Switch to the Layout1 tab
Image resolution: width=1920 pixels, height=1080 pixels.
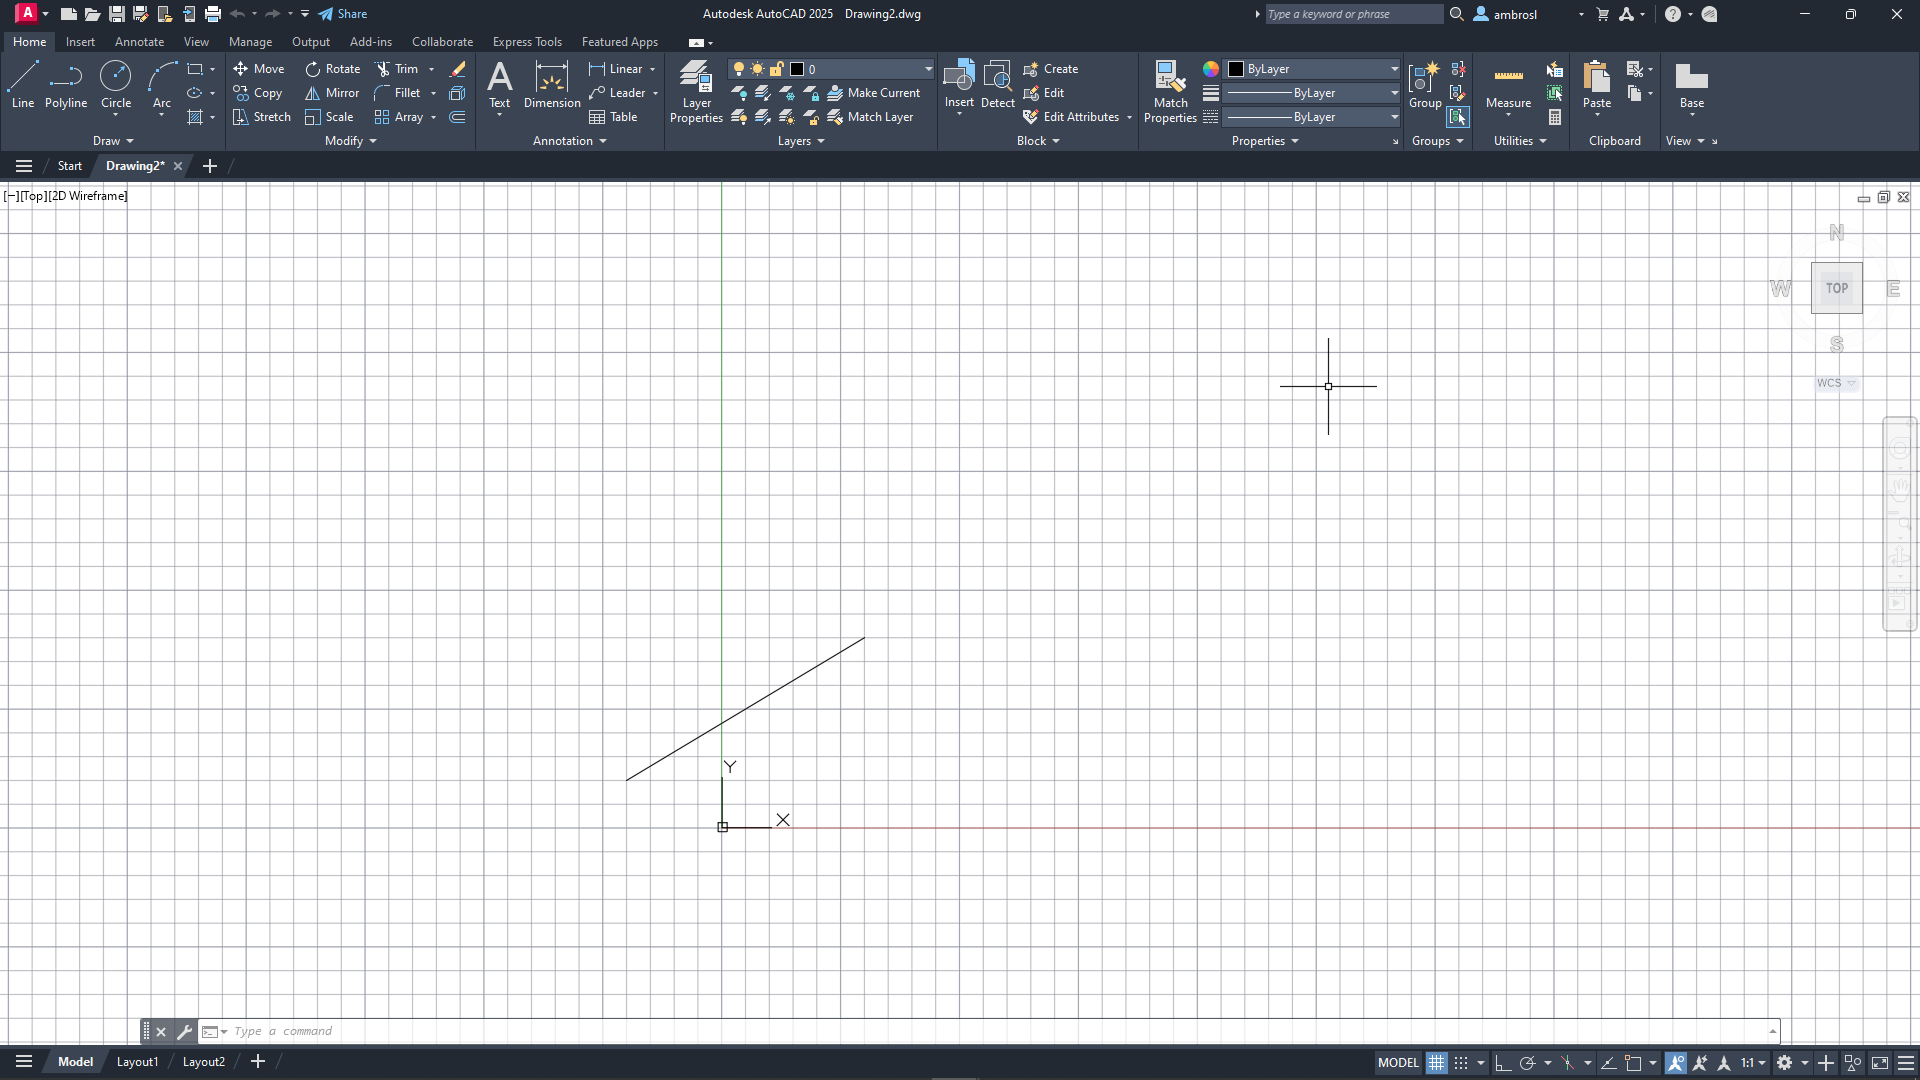click(x=137, y=1062)
